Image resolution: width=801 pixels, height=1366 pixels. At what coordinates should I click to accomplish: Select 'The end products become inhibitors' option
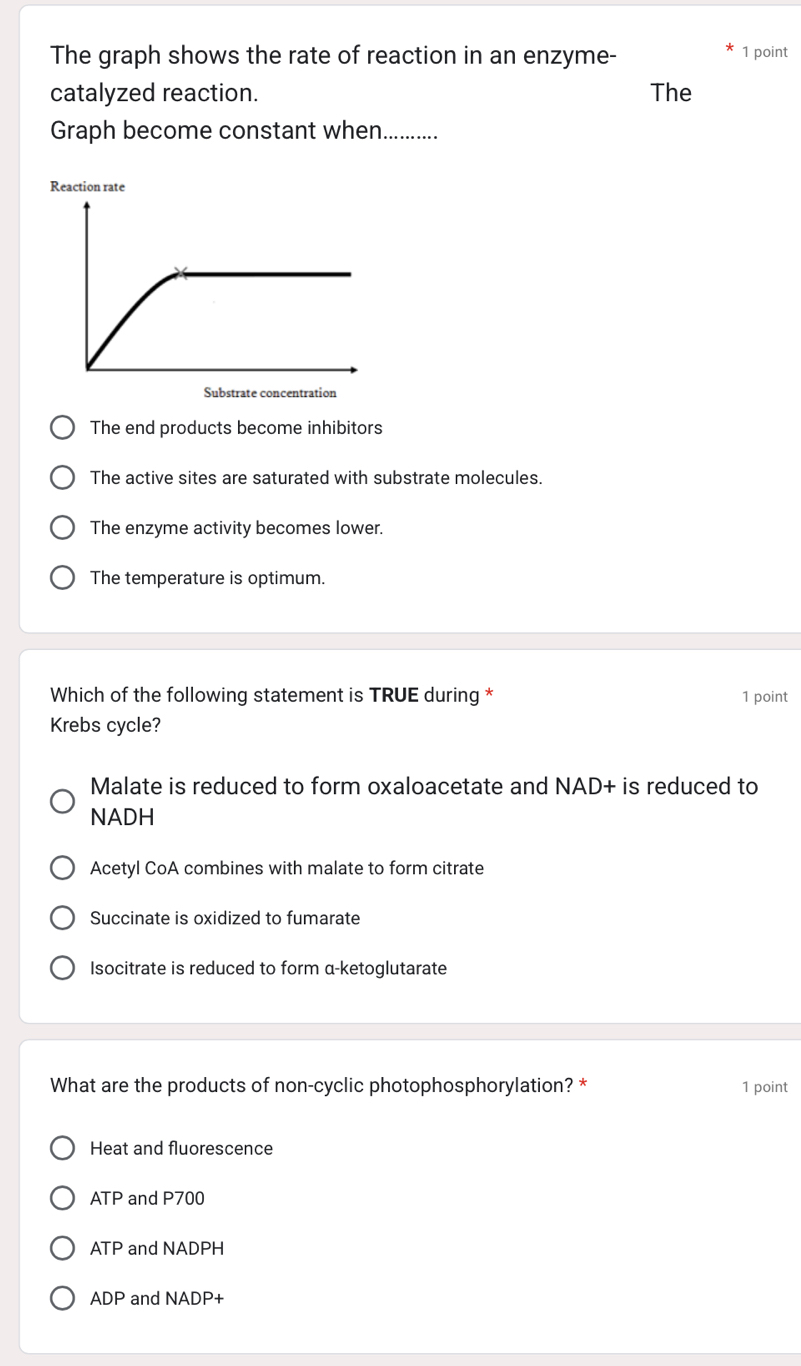pos(62,428)
